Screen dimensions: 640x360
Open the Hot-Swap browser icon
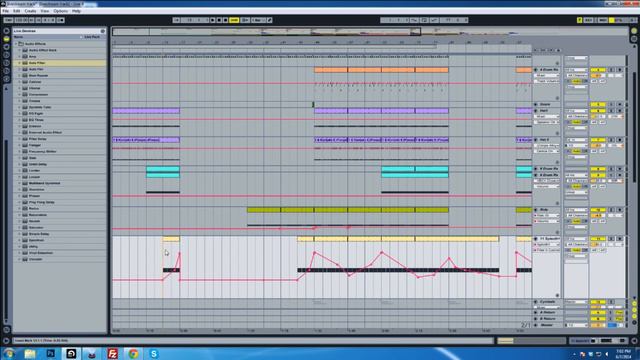(x=7, y=79)
